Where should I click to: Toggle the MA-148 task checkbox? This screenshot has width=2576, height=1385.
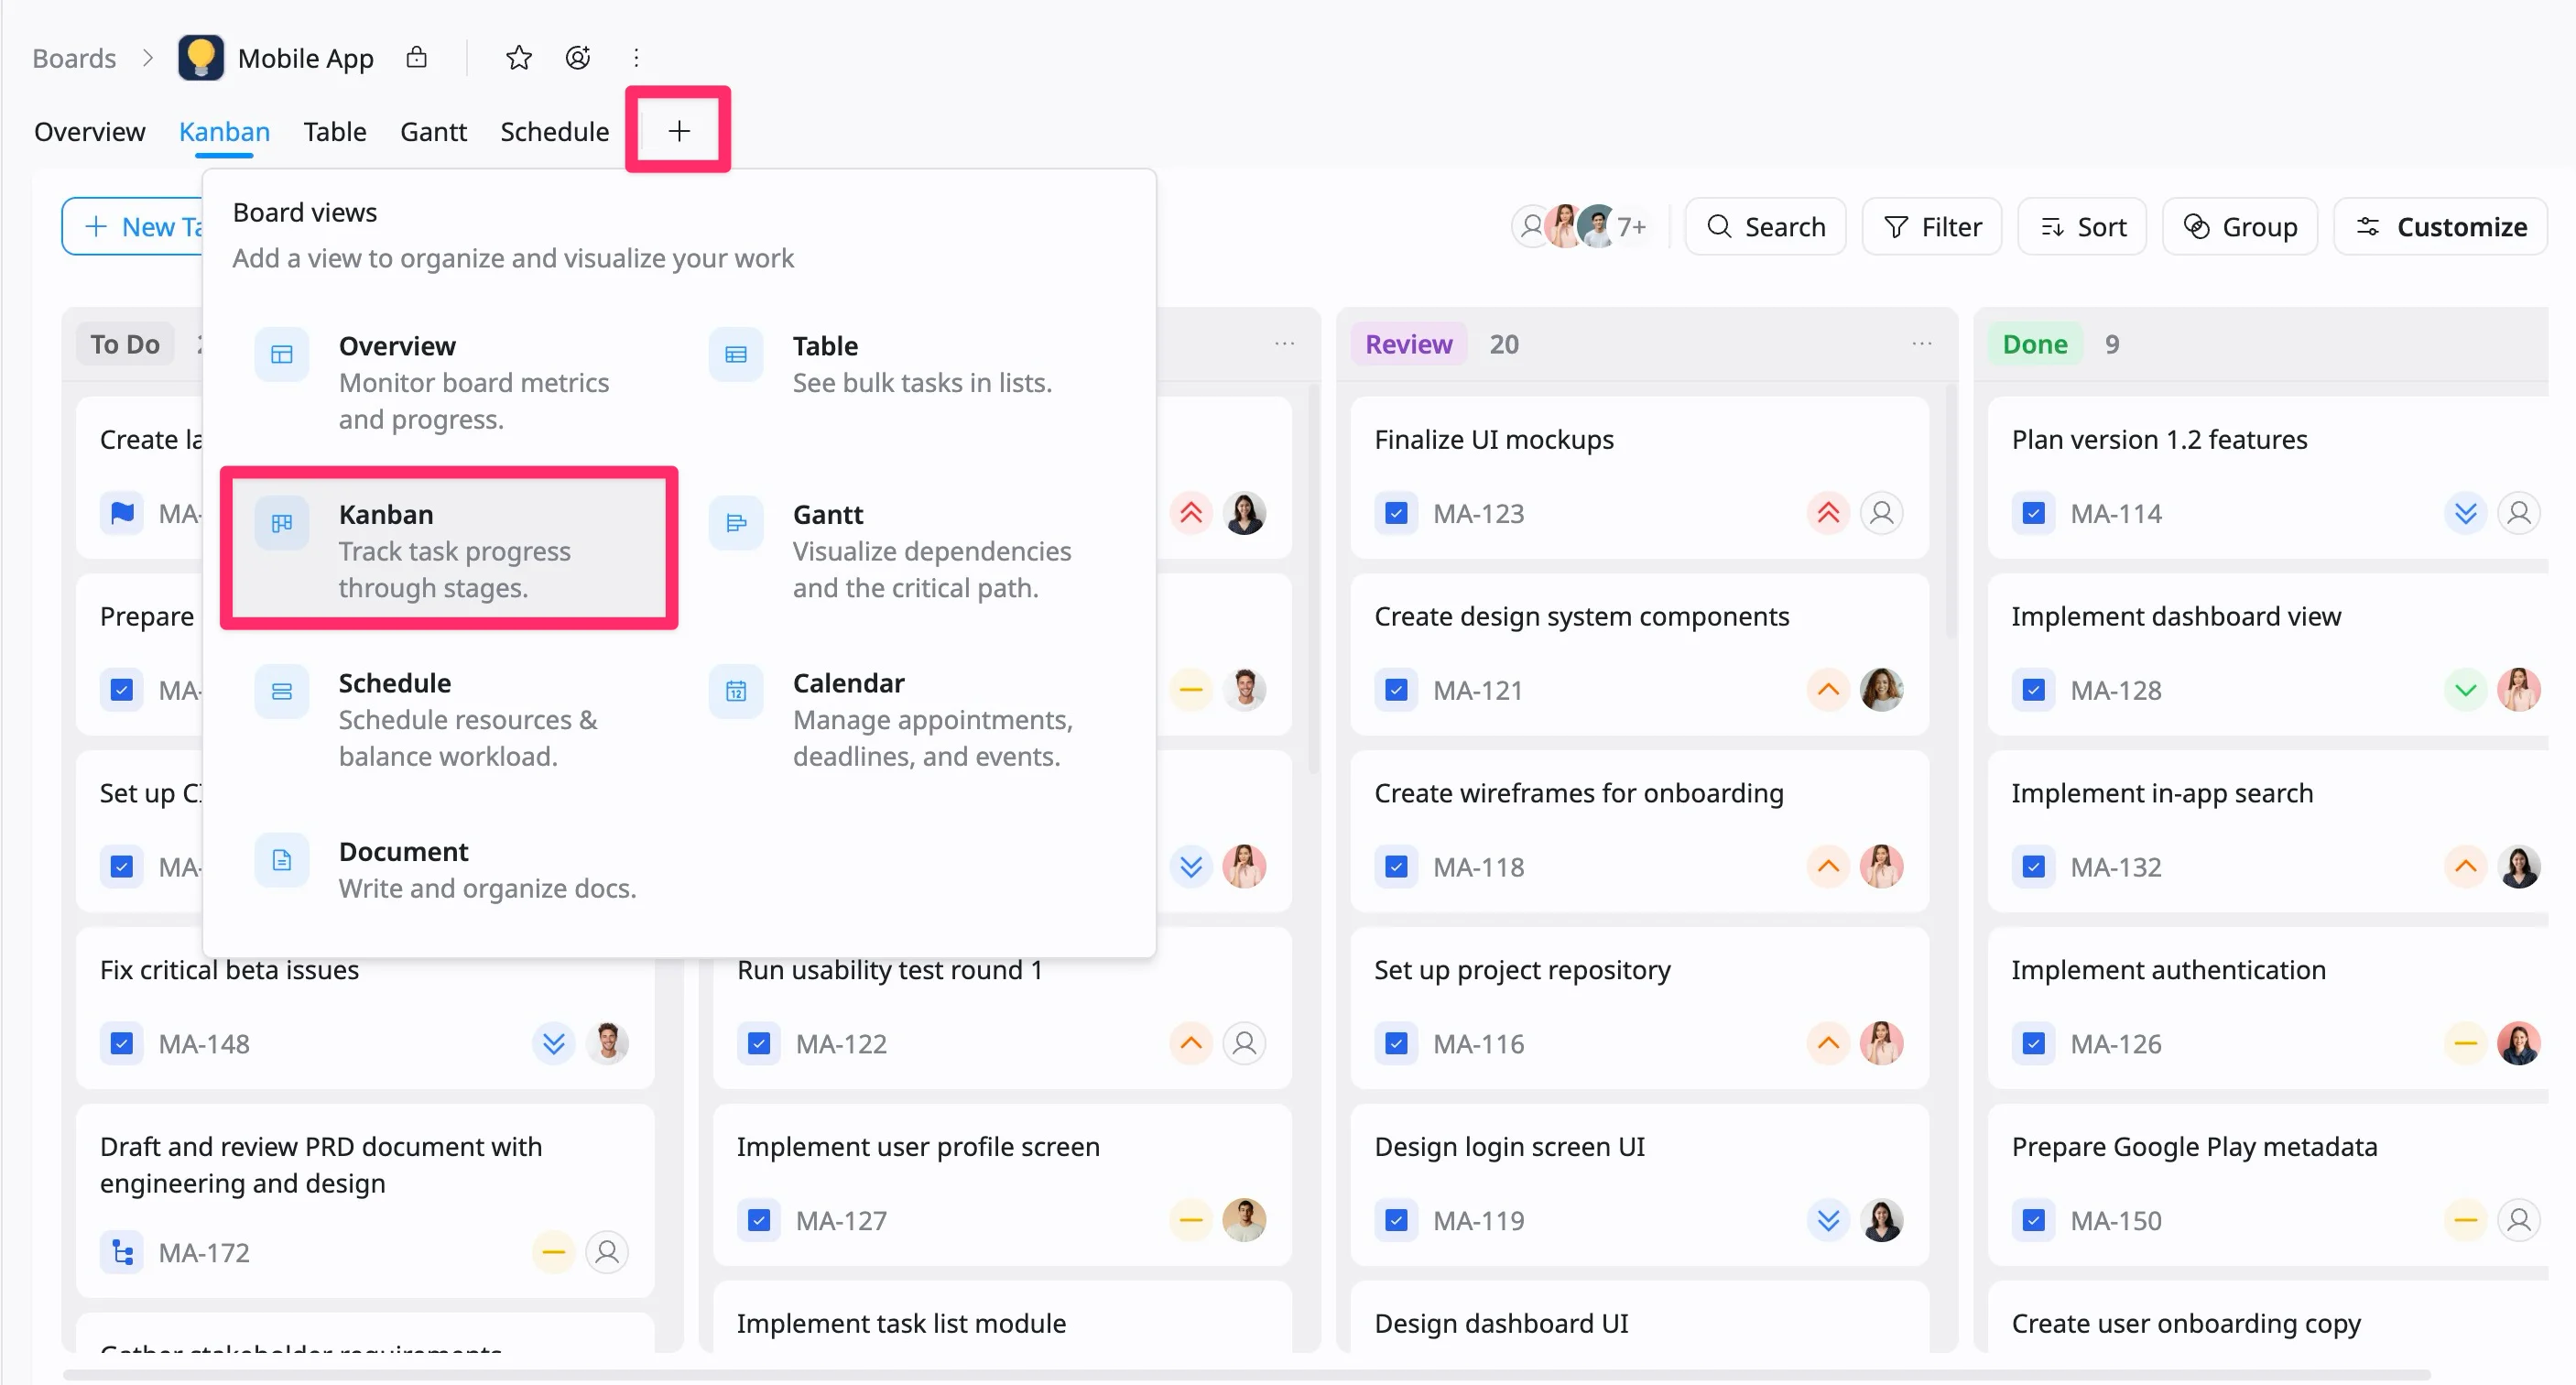point(122,1043)
